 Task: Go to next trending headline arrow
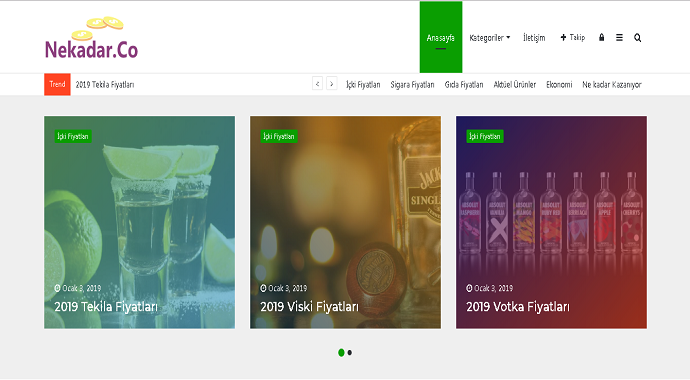point(332,84)
